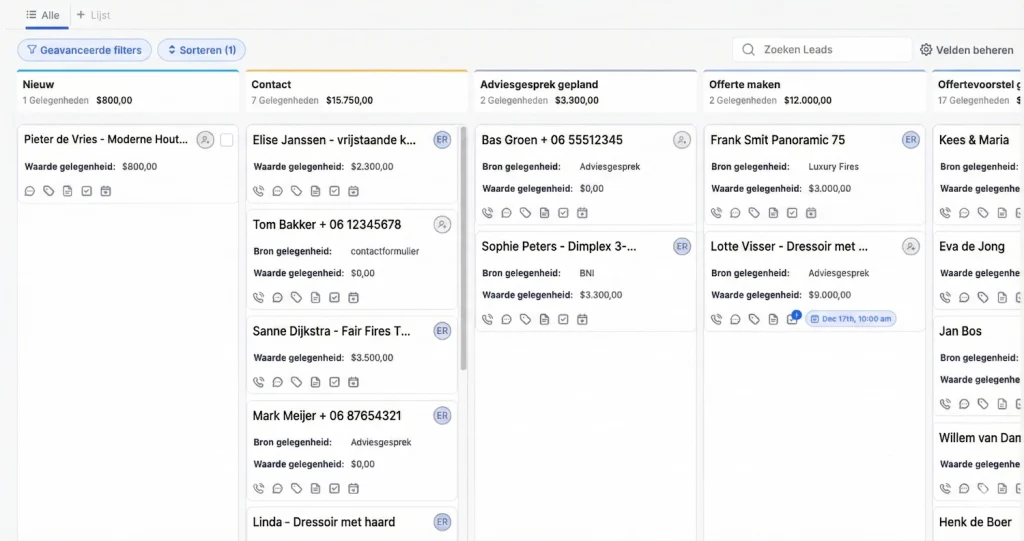Viewport: 1024px width, 541px height.
Task: Click assign-user icon on Bas Groen card
Action: 682,140
